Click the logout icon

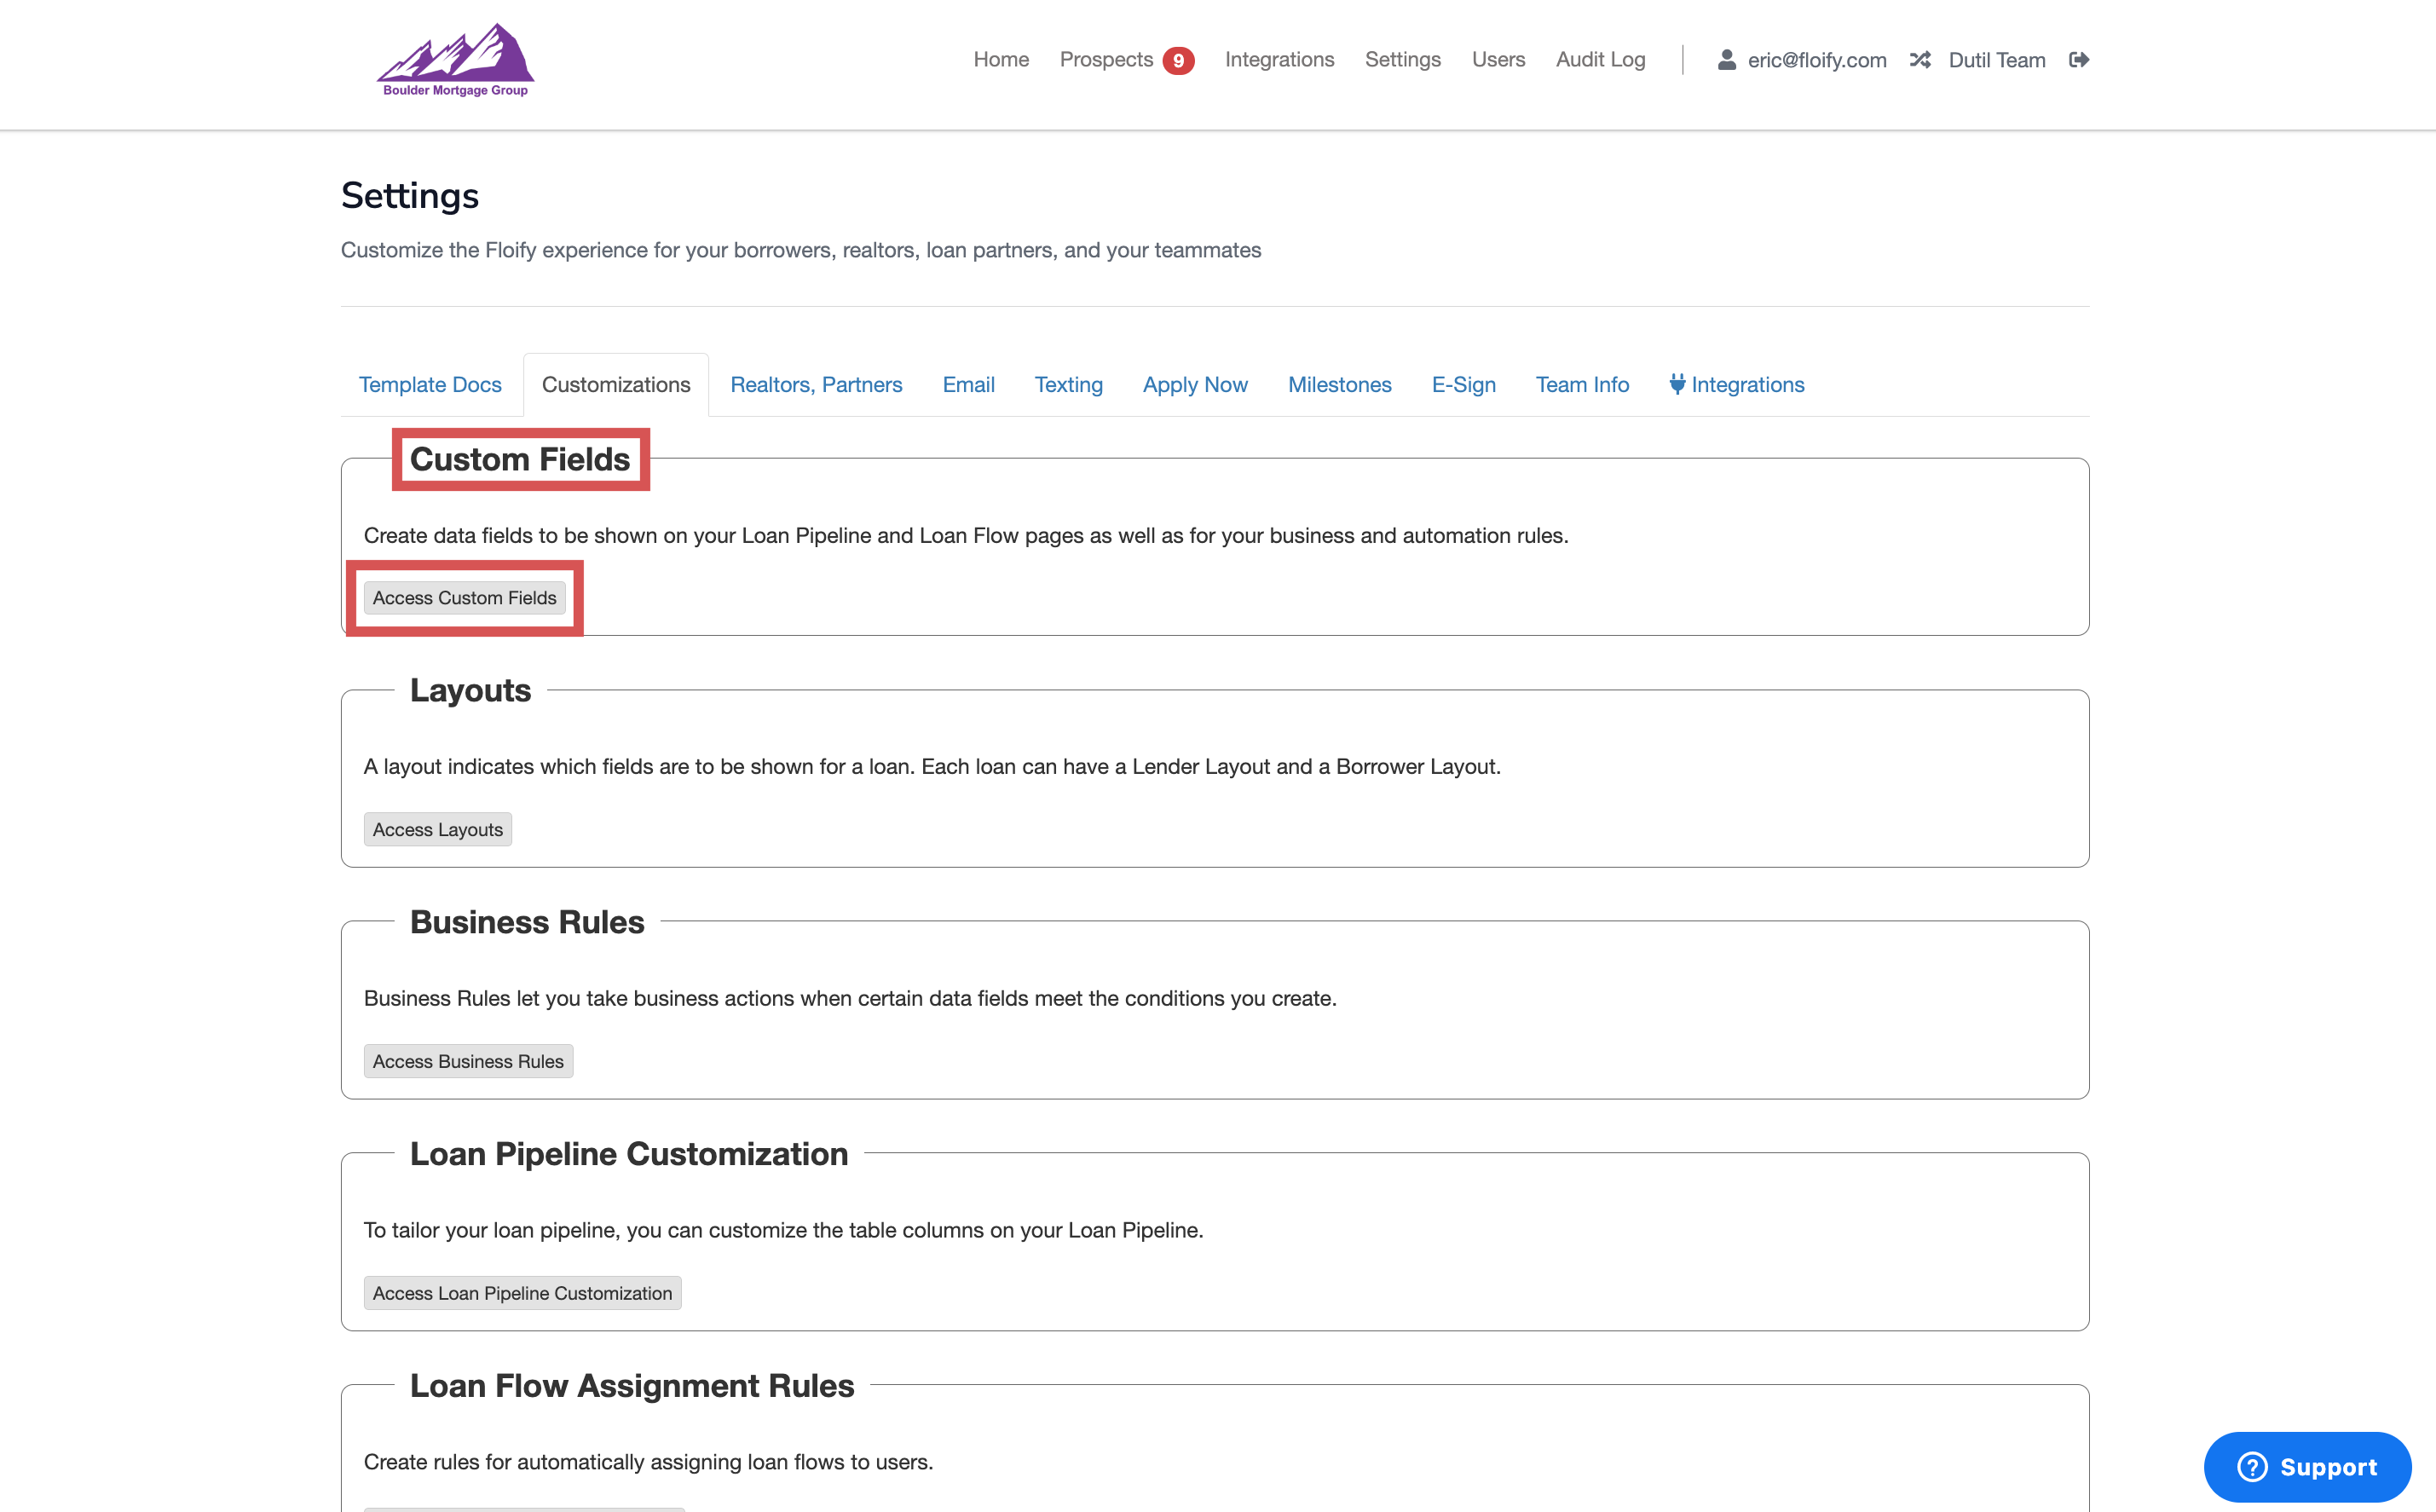point(2079,60)
